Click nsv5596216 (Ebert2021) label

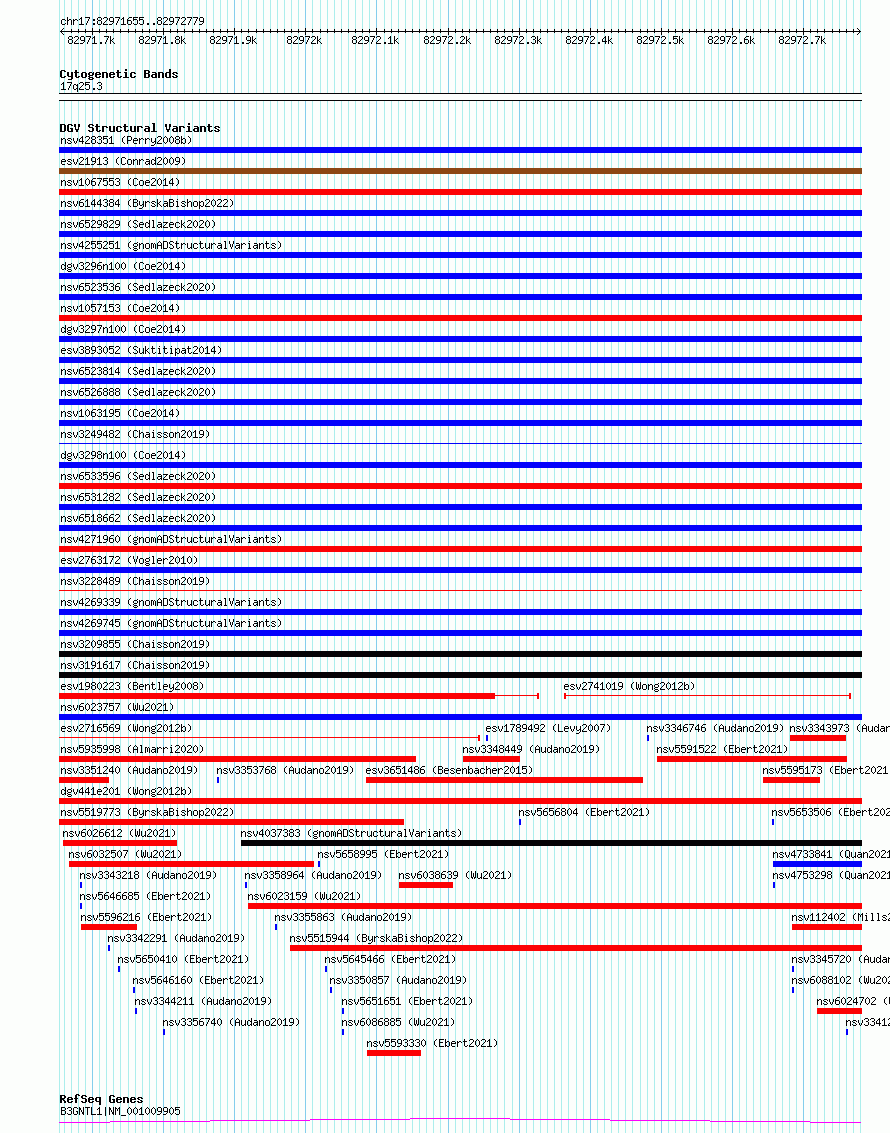point(147,916)
